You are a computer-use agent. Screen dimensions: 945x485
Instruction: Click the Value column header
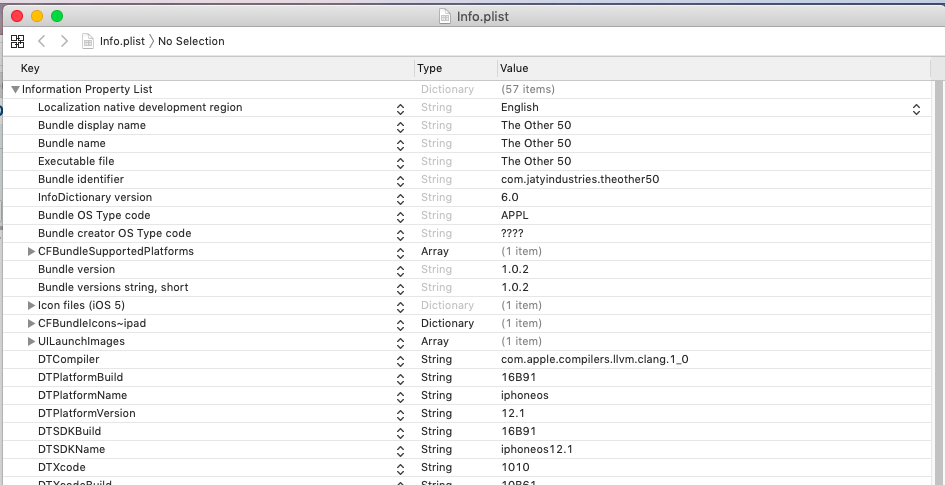tap(514, 68)
